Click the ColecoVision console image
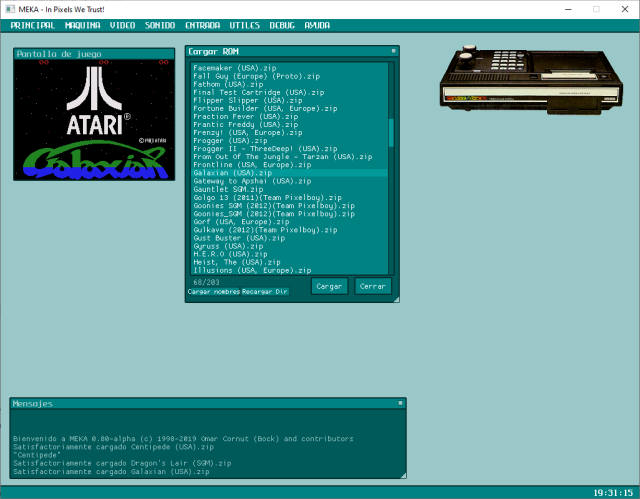This screenshot has width=640, height=499. [531, 80]
